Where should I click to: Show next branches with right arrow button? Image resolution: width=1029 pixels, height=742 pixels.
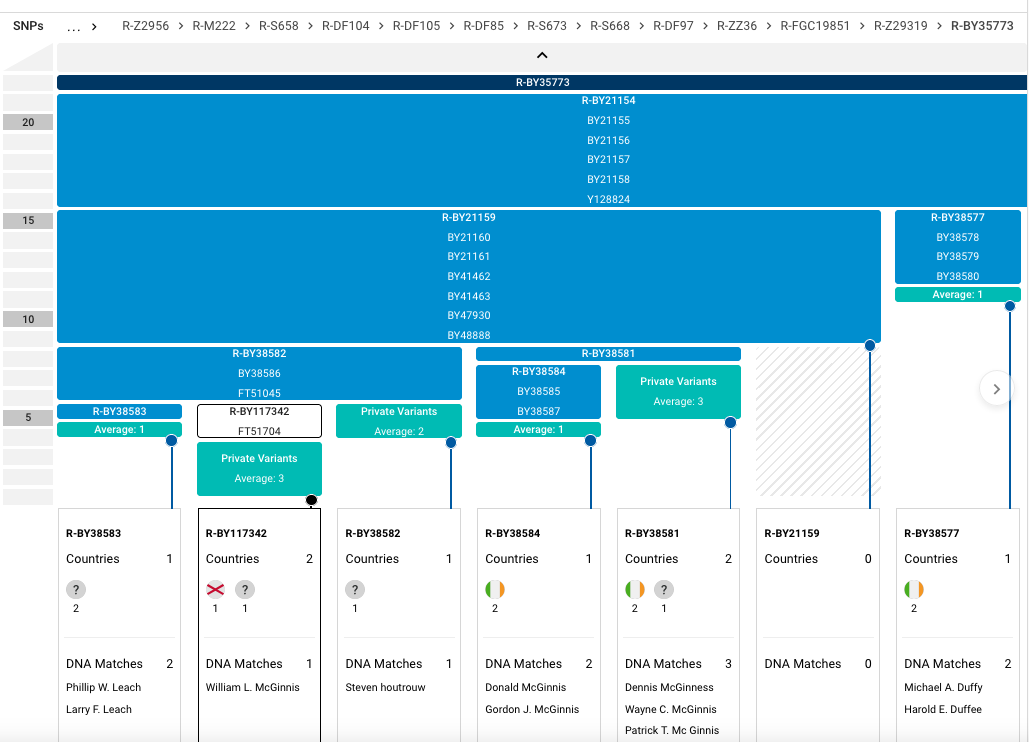tap(996, 389)
